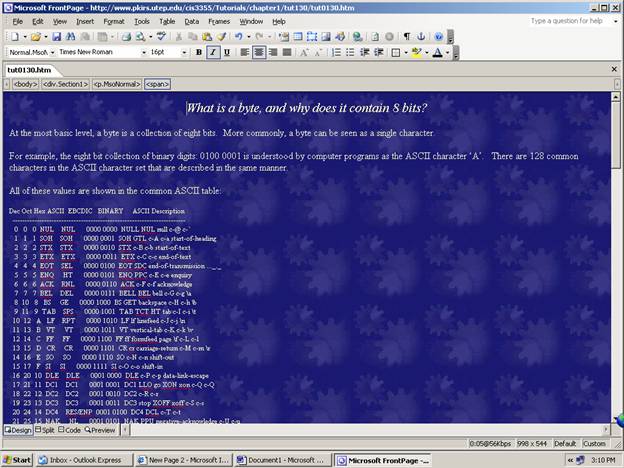Switch to Split view
The image size is (624, 468).
[45, 430]
